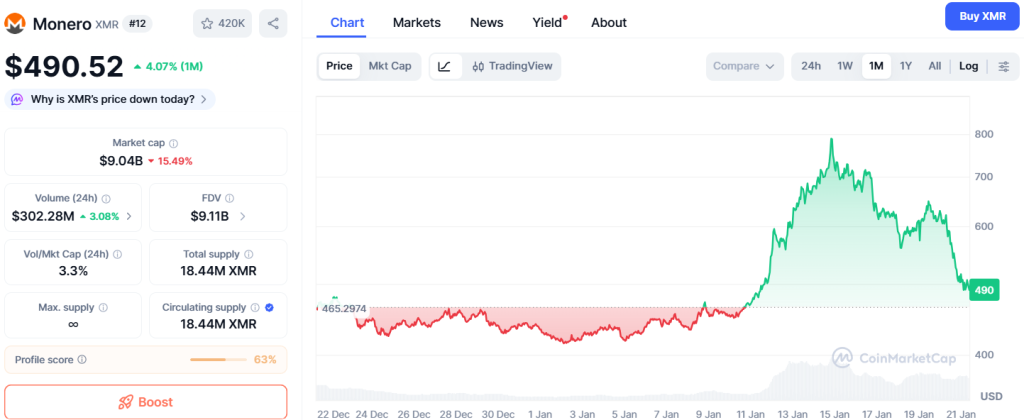
Task: Click the share icon next to watchlist
Action: click(273, 24)
